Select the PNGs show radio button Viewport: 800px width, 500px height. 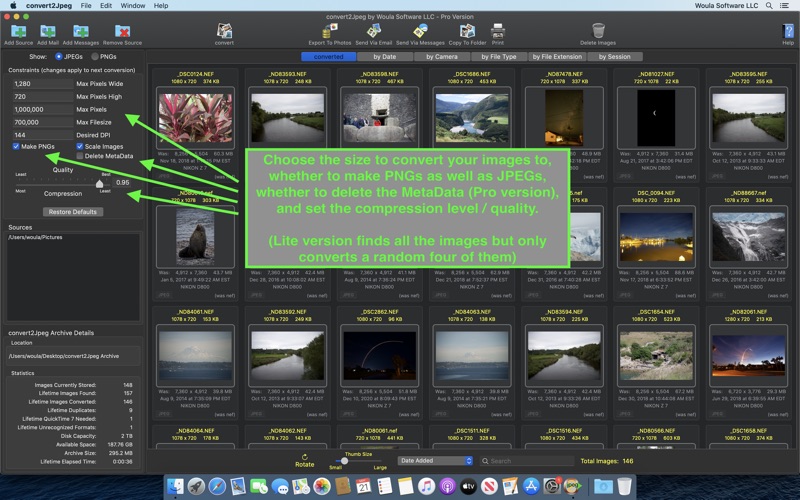[95, 57]
